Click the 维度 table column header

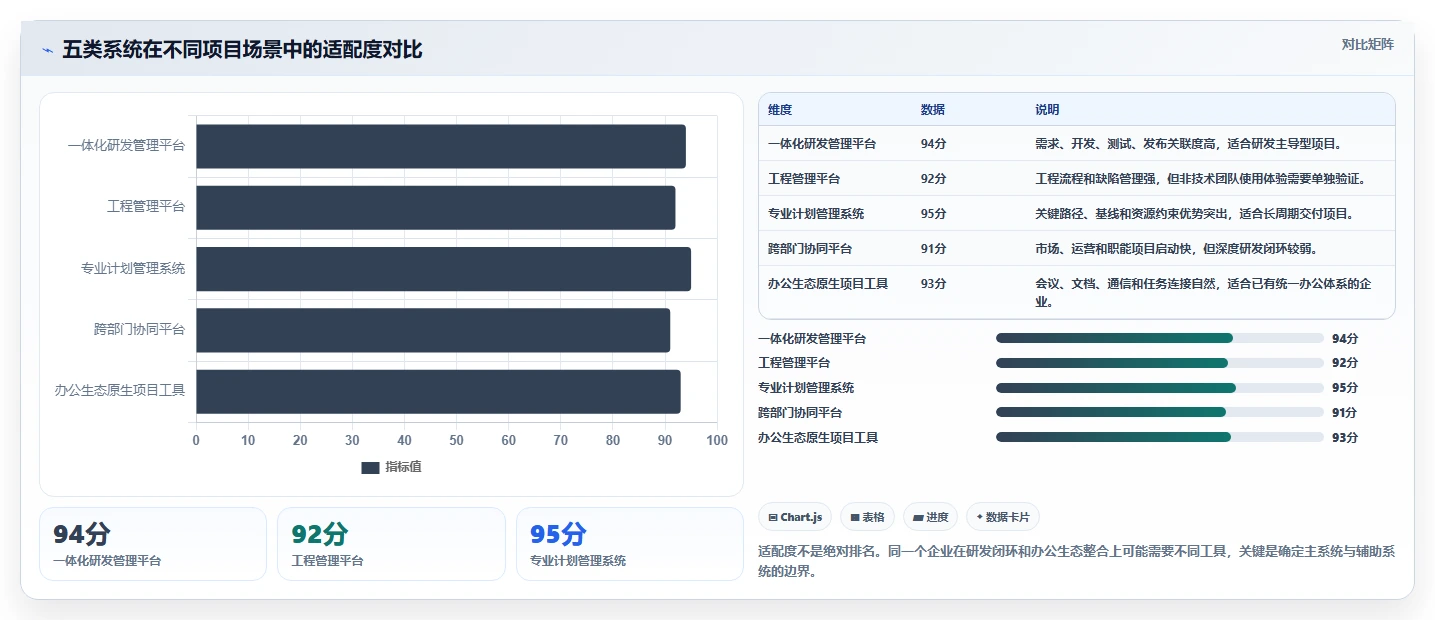(780, 110)
